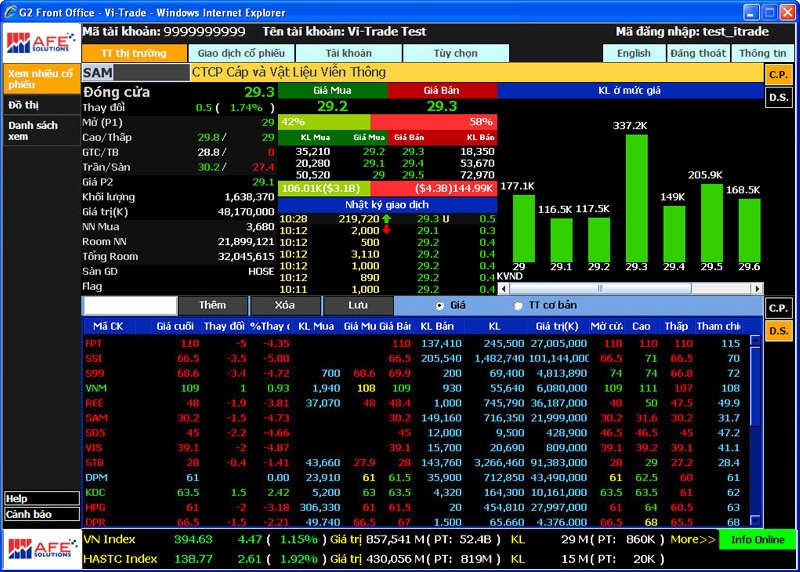Image resolution: width=800 pixels, height=572 pixels.
Task: Click the AFE Solutions logo at top left
Action: [41, 43]
